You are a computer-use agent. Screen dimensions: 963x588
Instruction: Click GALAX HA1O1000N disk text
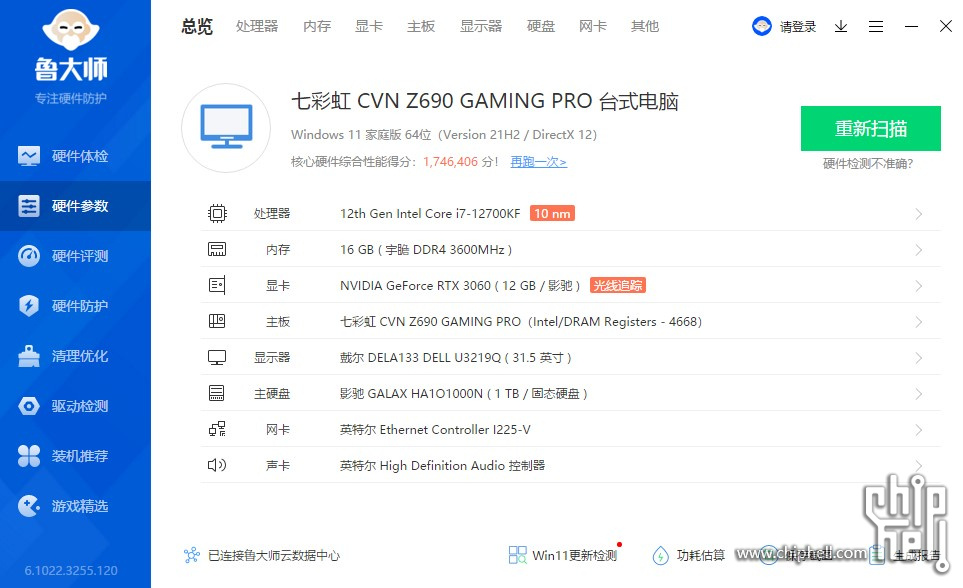pos(464,393)
